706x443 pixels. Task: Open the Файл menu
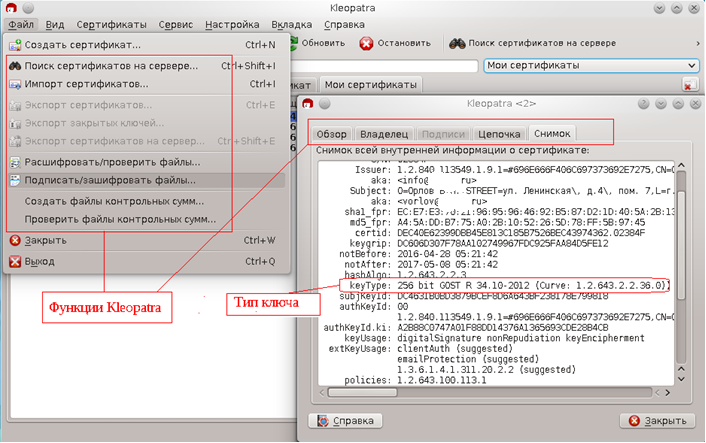click(x=21, y=24)
